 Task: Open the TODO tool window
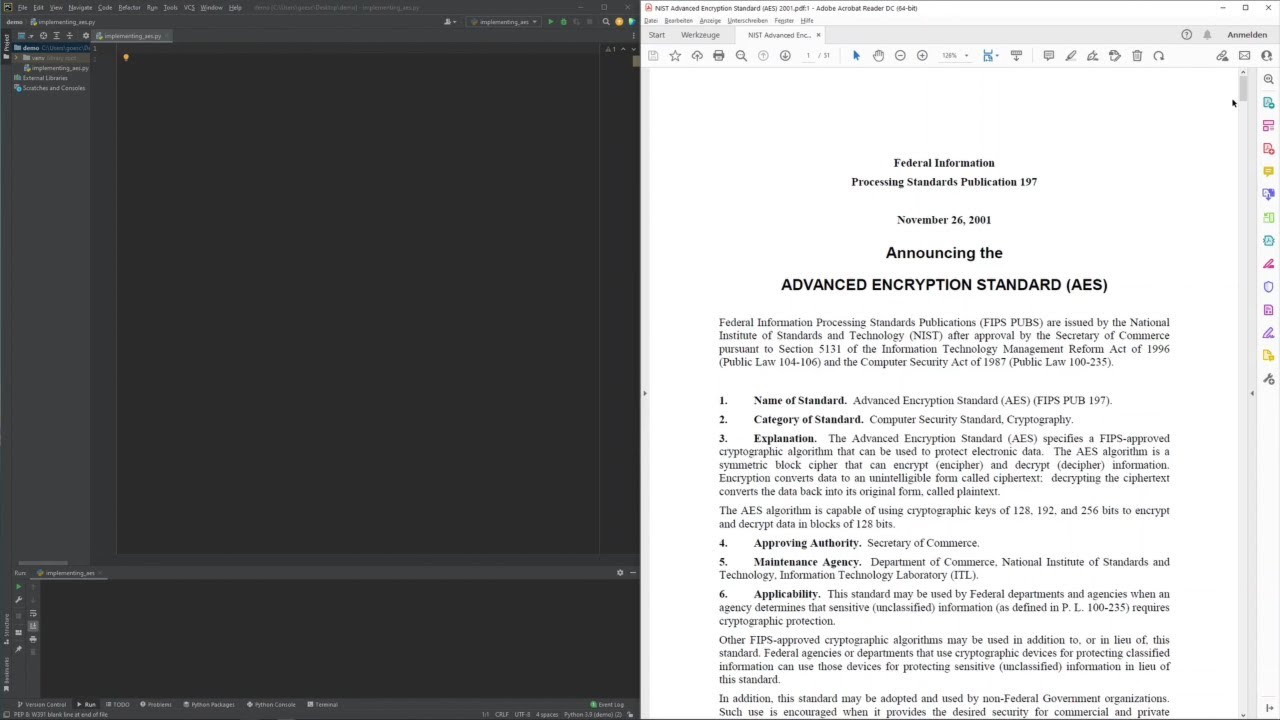point(117,704)
